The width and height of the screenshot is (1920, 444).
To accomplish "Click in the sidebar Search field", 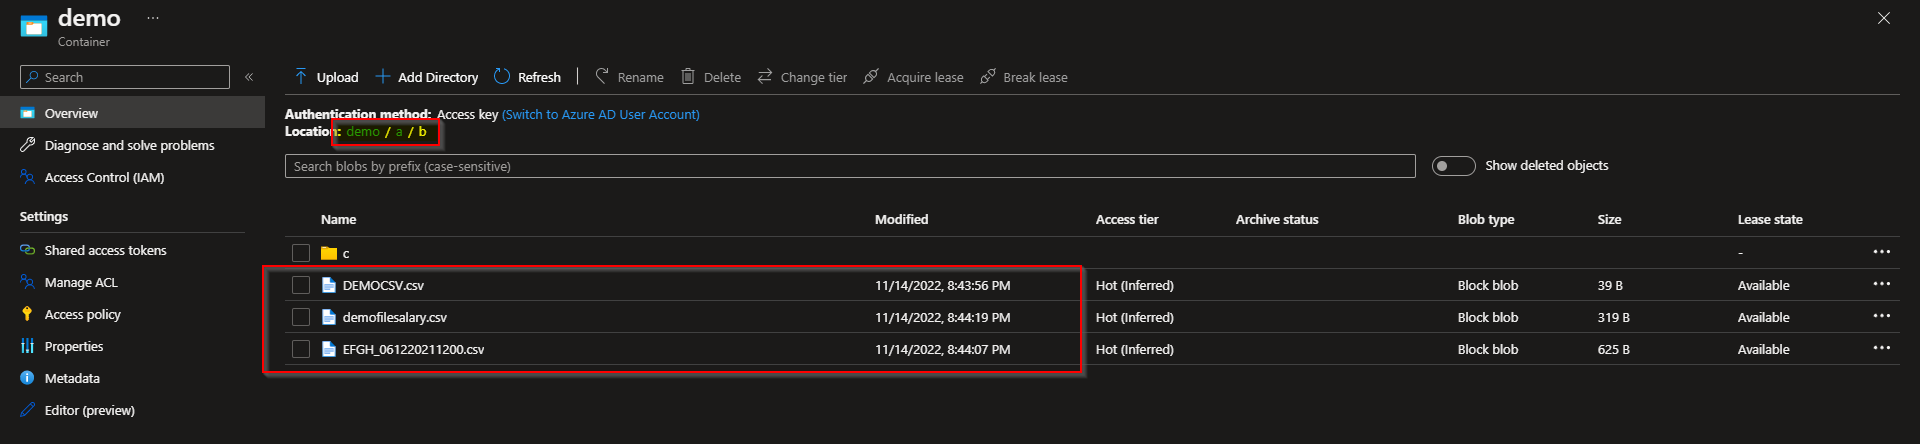I will pos(125,77).
